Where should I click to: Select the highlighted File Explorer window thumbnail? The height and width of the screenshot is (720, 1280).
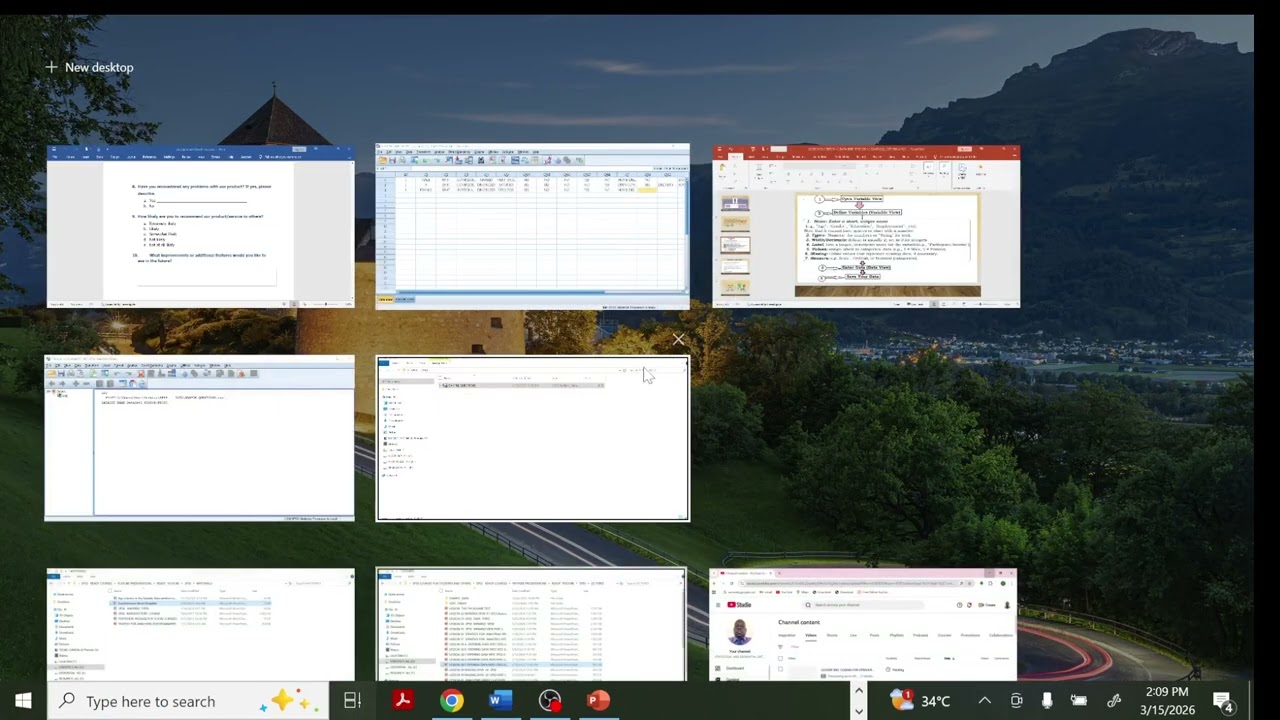pos(532,438)
